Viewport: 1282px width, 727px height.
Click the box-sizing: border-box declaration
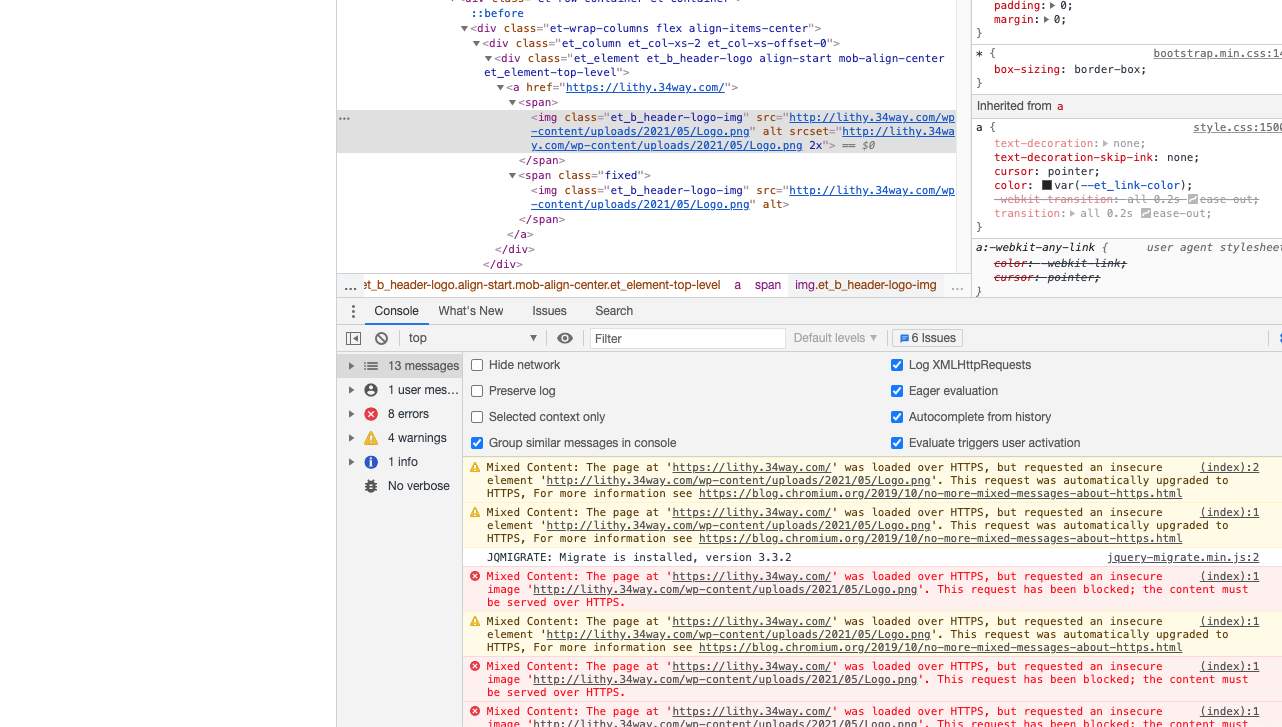click(x=1070, y=70)
